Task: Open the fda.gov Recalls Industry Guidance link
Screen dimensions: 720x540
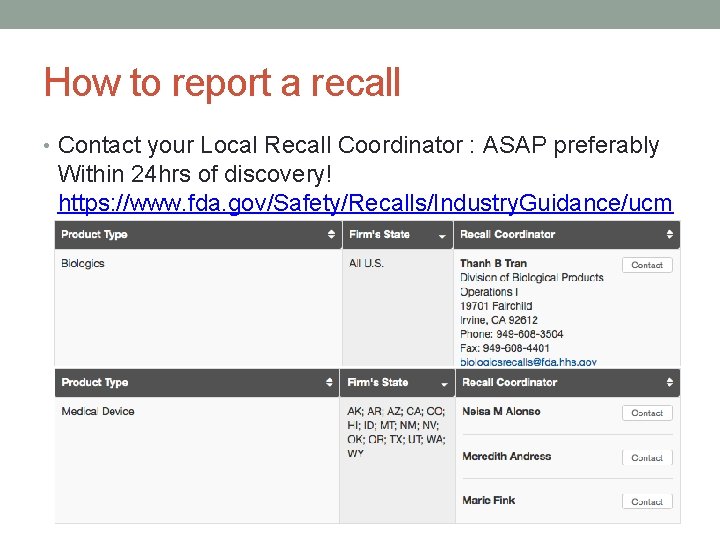Action: click(365, 203)
